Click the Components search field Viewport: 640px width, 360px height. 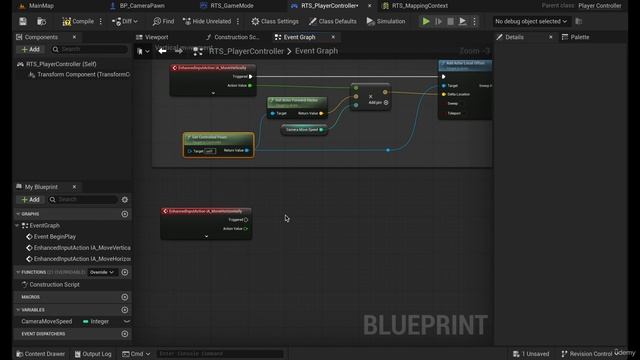89,49
